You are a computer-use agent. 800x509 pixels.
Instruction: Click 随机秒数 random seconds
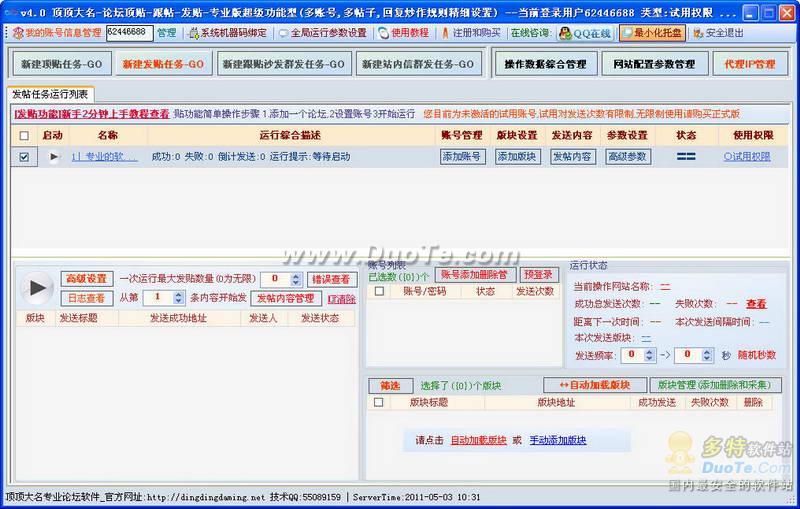click(x=757, y=355)
